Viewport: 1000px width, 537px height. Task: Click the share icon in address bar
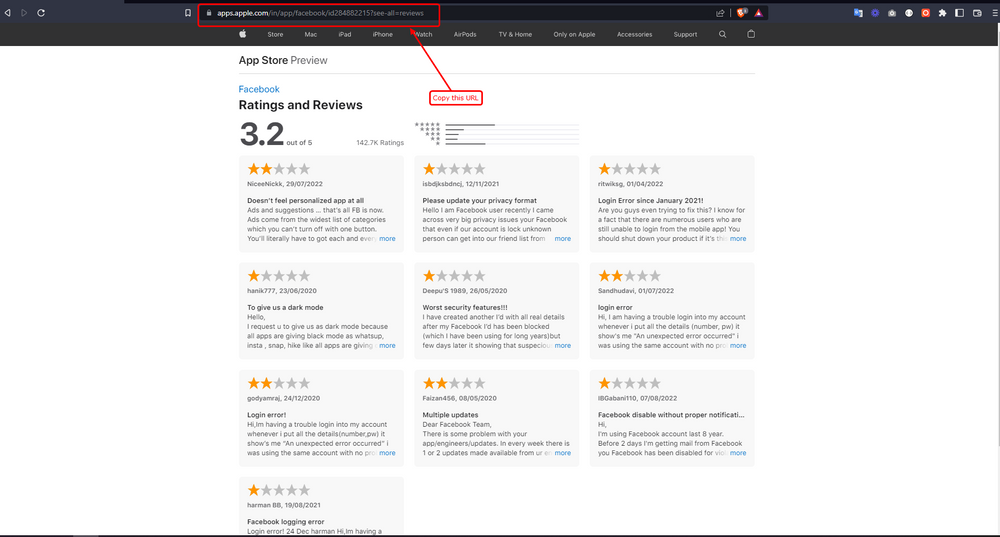click(x=720, y=13)
